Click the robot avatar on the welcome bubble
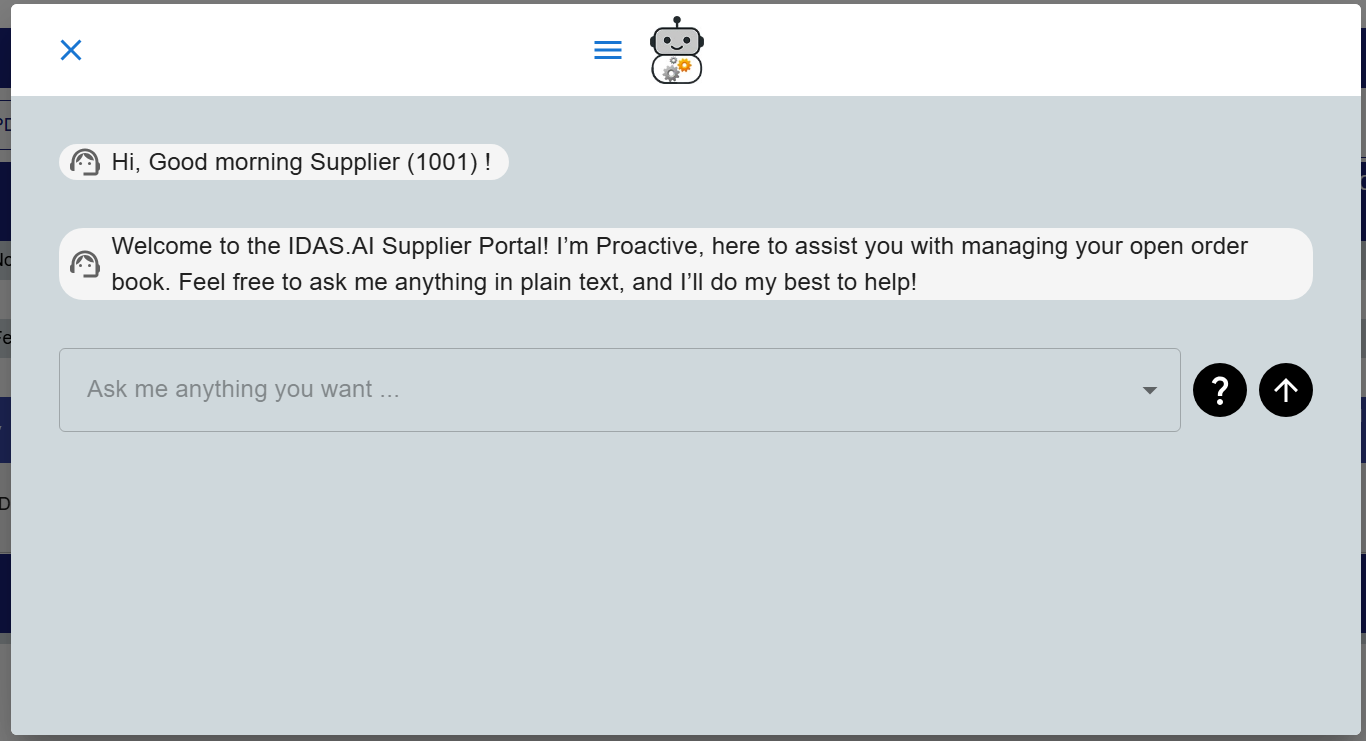Image resolution: width=1366 pixels, height=741 pixels. [x=84, y=264]
